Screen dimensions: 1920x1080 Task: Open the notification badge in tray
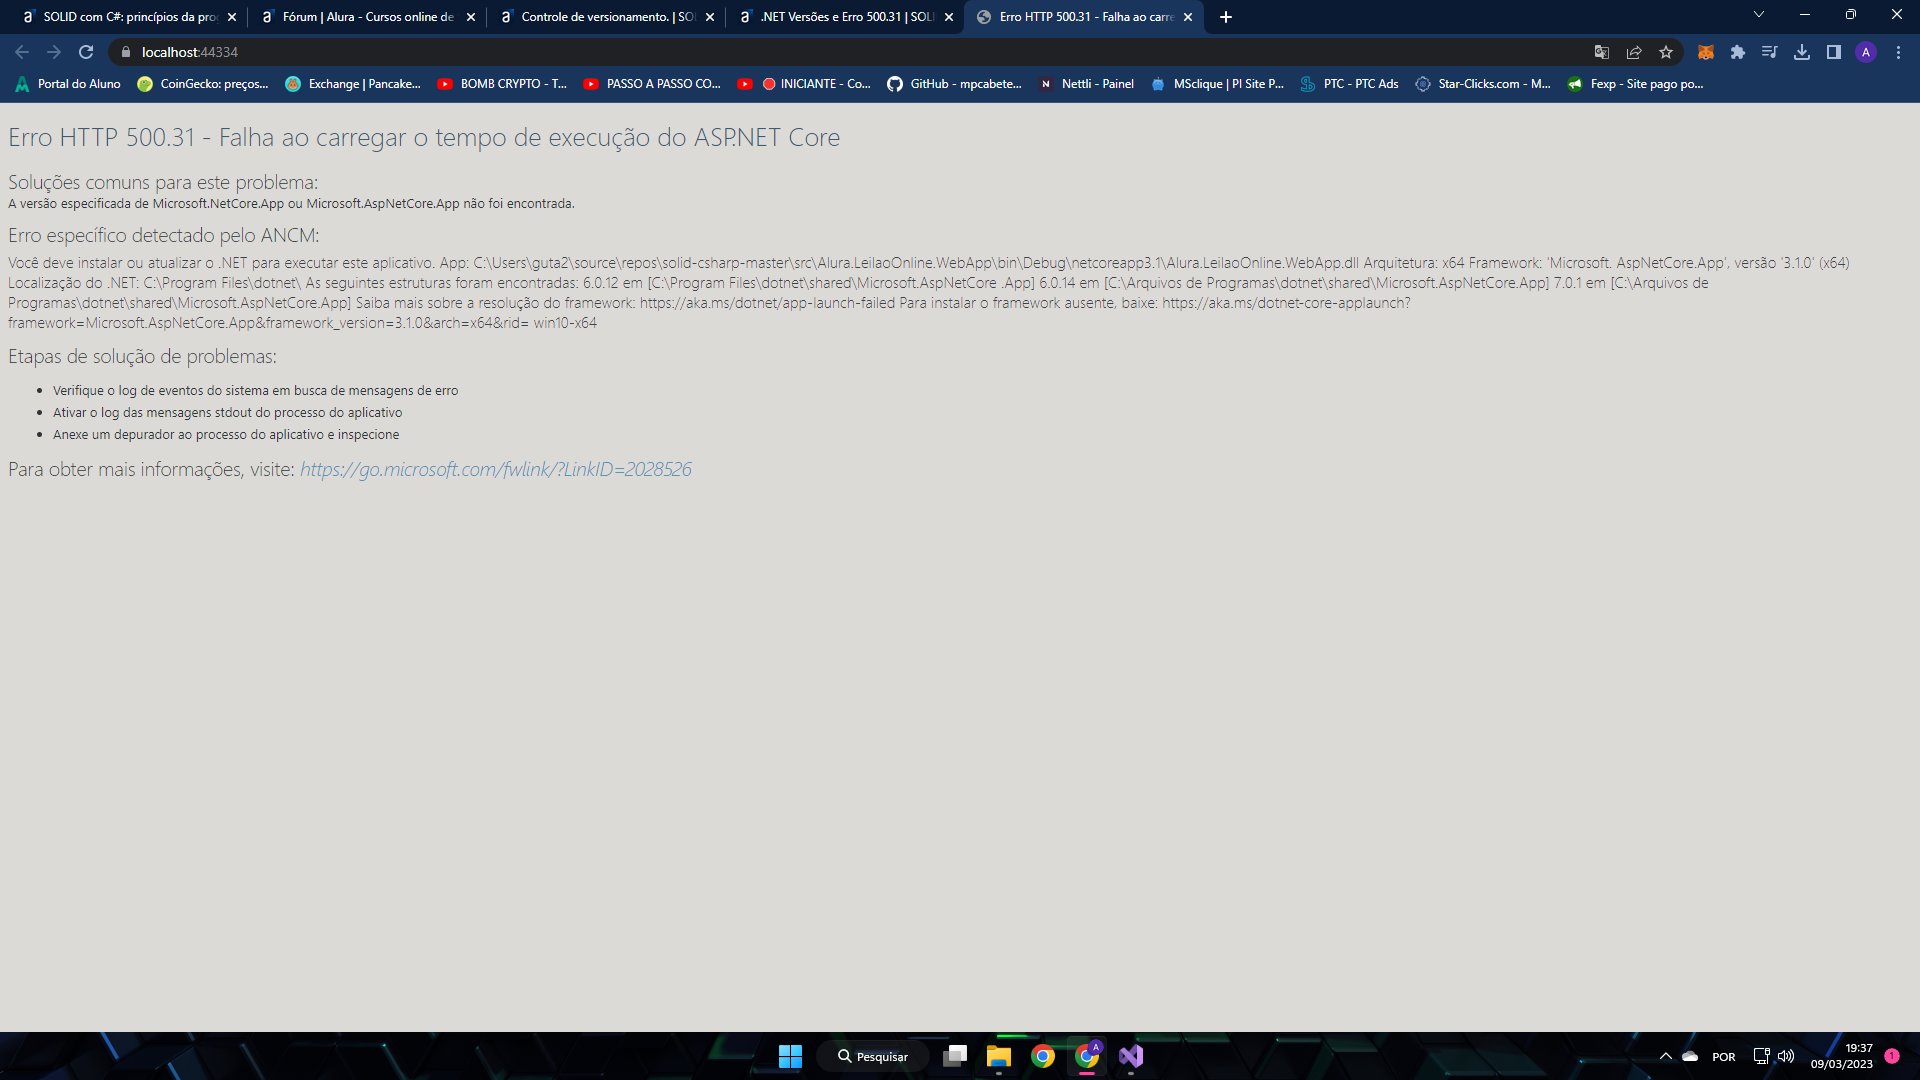[1892, 1056]
